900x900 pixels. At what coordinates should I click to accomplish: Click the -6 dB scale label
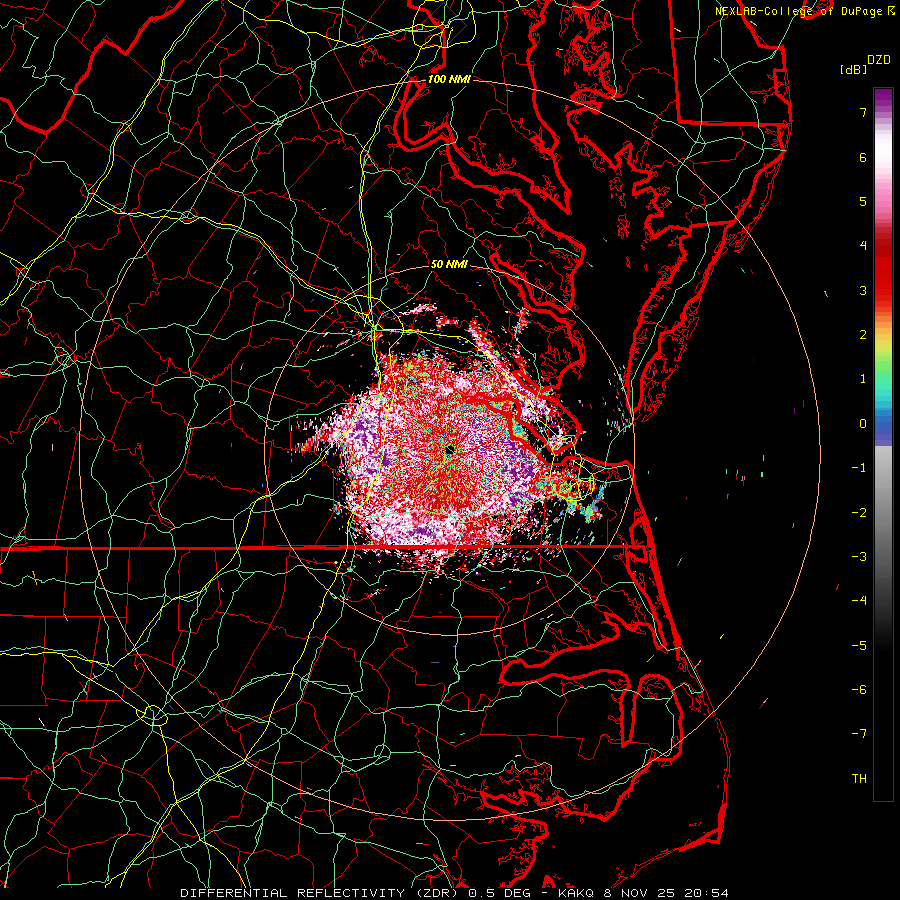859,689
